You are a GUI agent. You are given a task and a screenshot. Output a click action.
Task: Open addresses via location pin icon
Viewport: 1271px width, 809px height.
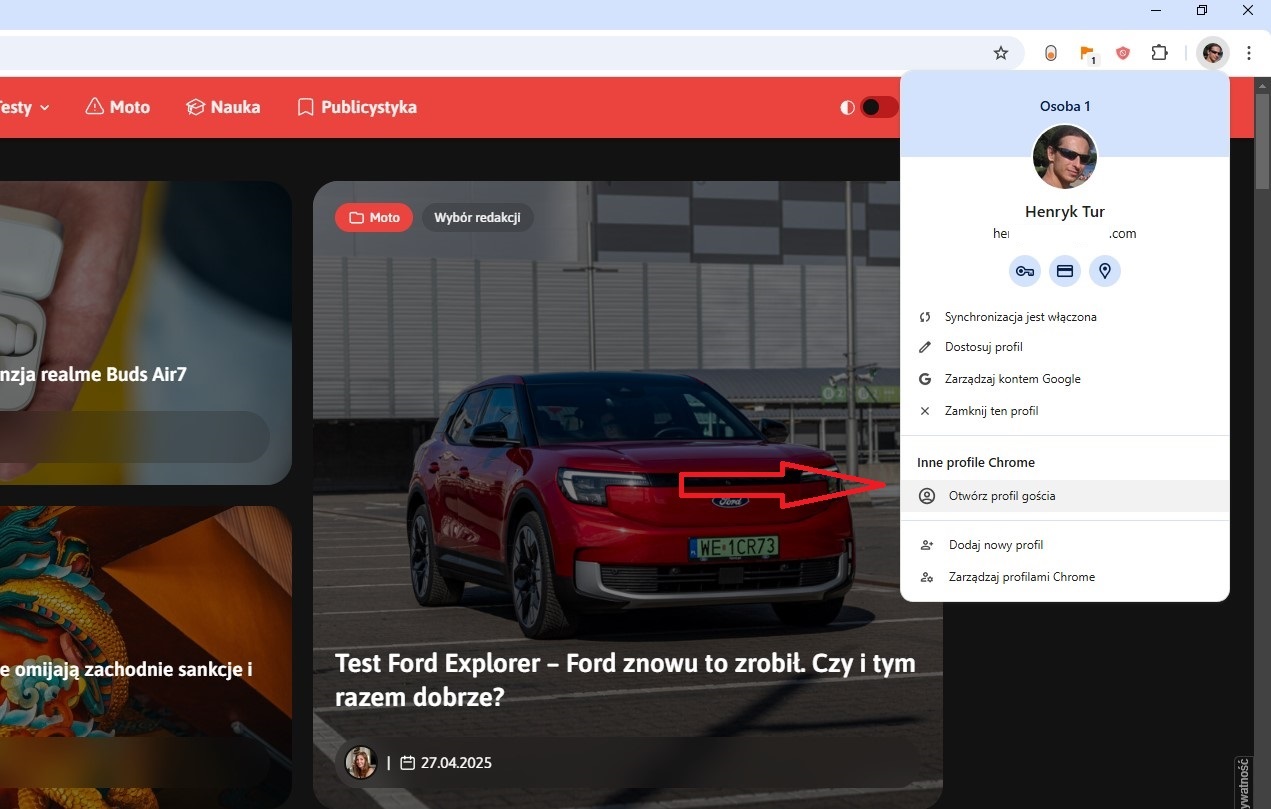point(1105,271)
